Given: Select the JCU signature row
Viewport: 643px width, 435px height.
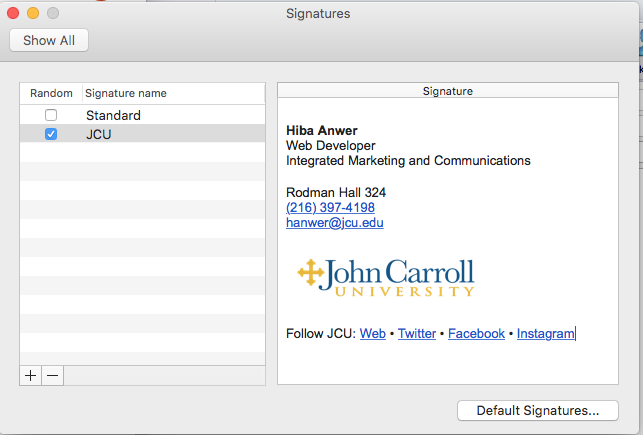Looking at the screenshot, I should coord(142,134).
